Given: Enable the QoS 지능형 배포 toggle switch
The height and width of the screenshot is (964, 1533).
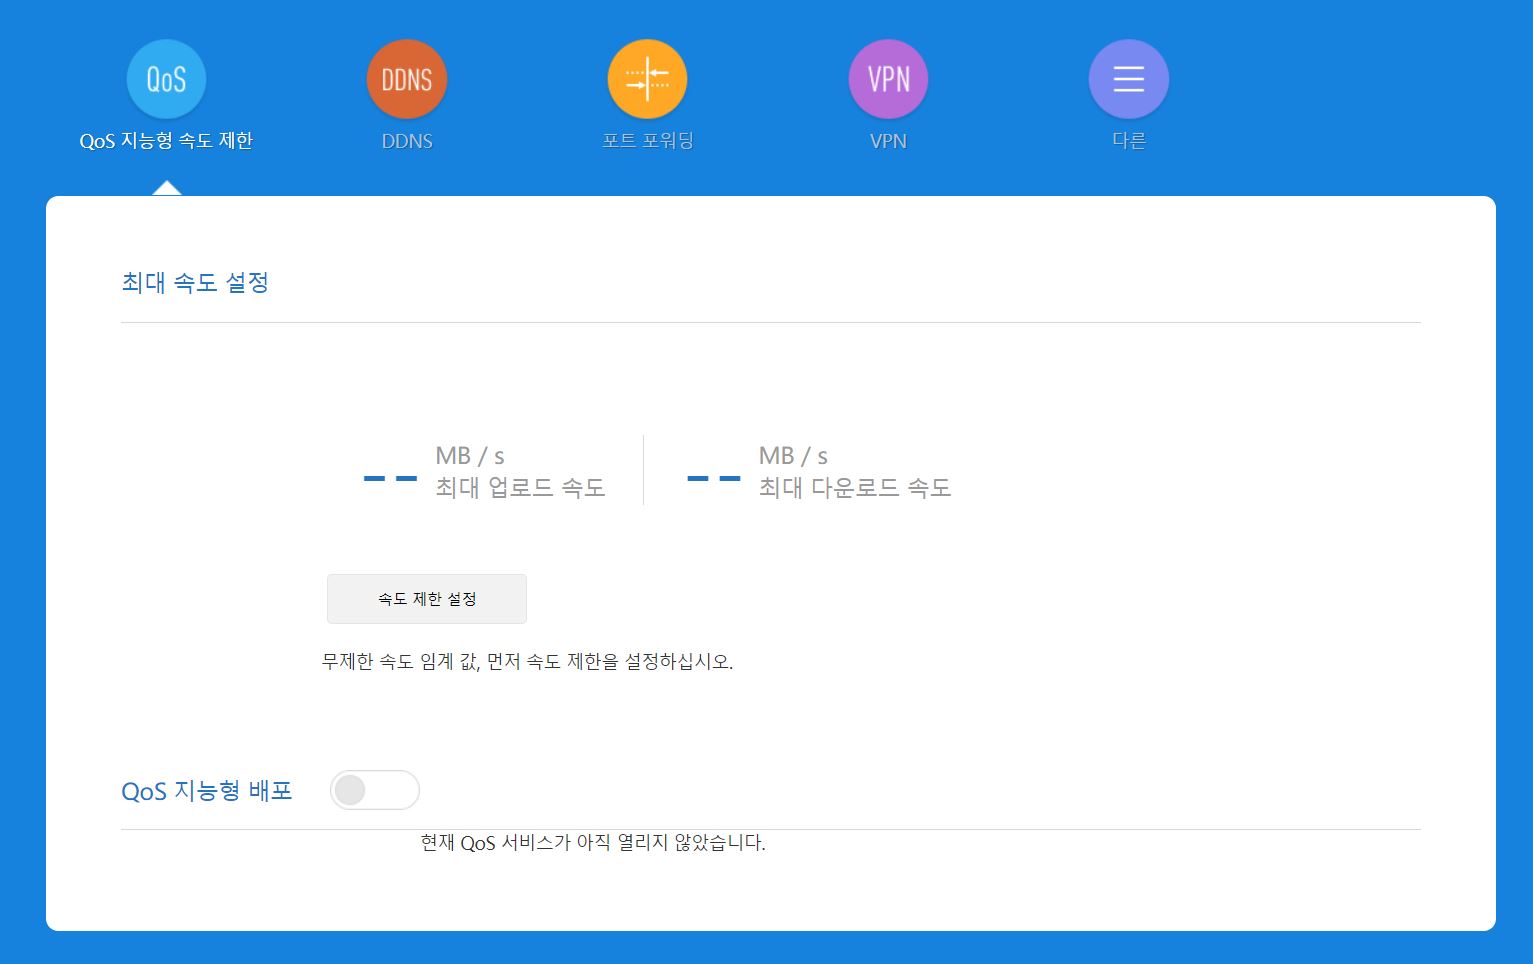Looking at the screenshot, I should point(375,790).
